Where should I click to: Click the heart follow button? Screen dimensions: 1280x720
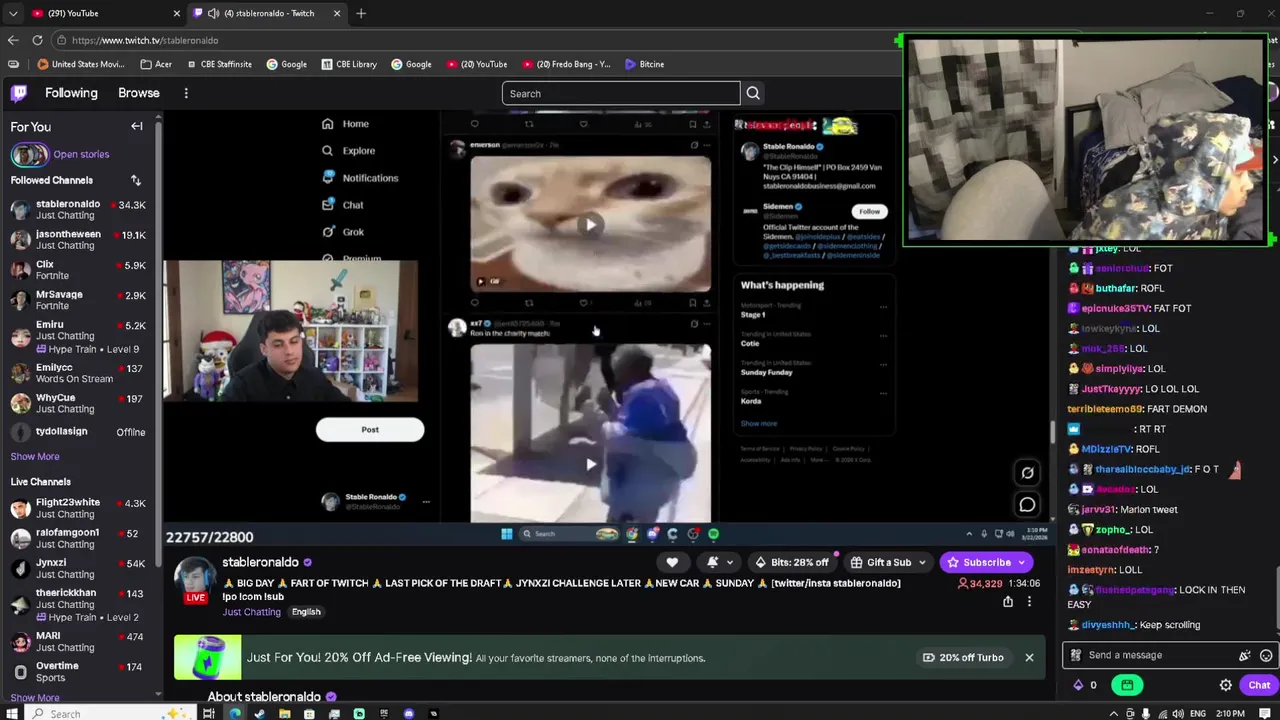coord(672,562)
